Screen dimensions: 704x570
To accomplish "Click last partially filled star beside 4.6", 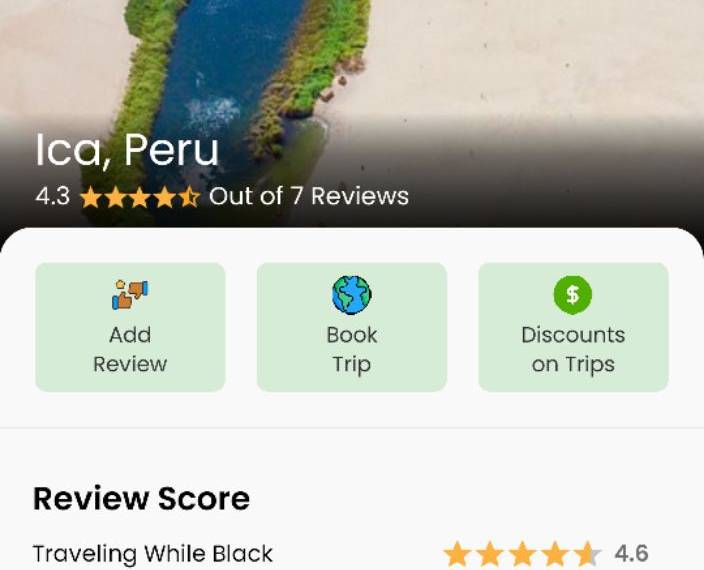I will 588,554.
